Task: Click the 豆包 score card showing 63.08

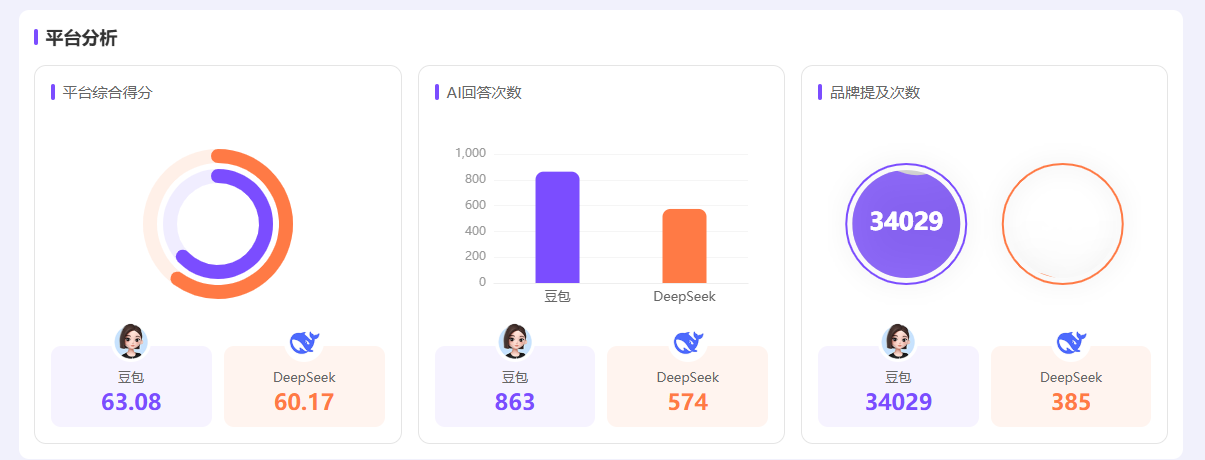Action: click(x=131, y=386)
